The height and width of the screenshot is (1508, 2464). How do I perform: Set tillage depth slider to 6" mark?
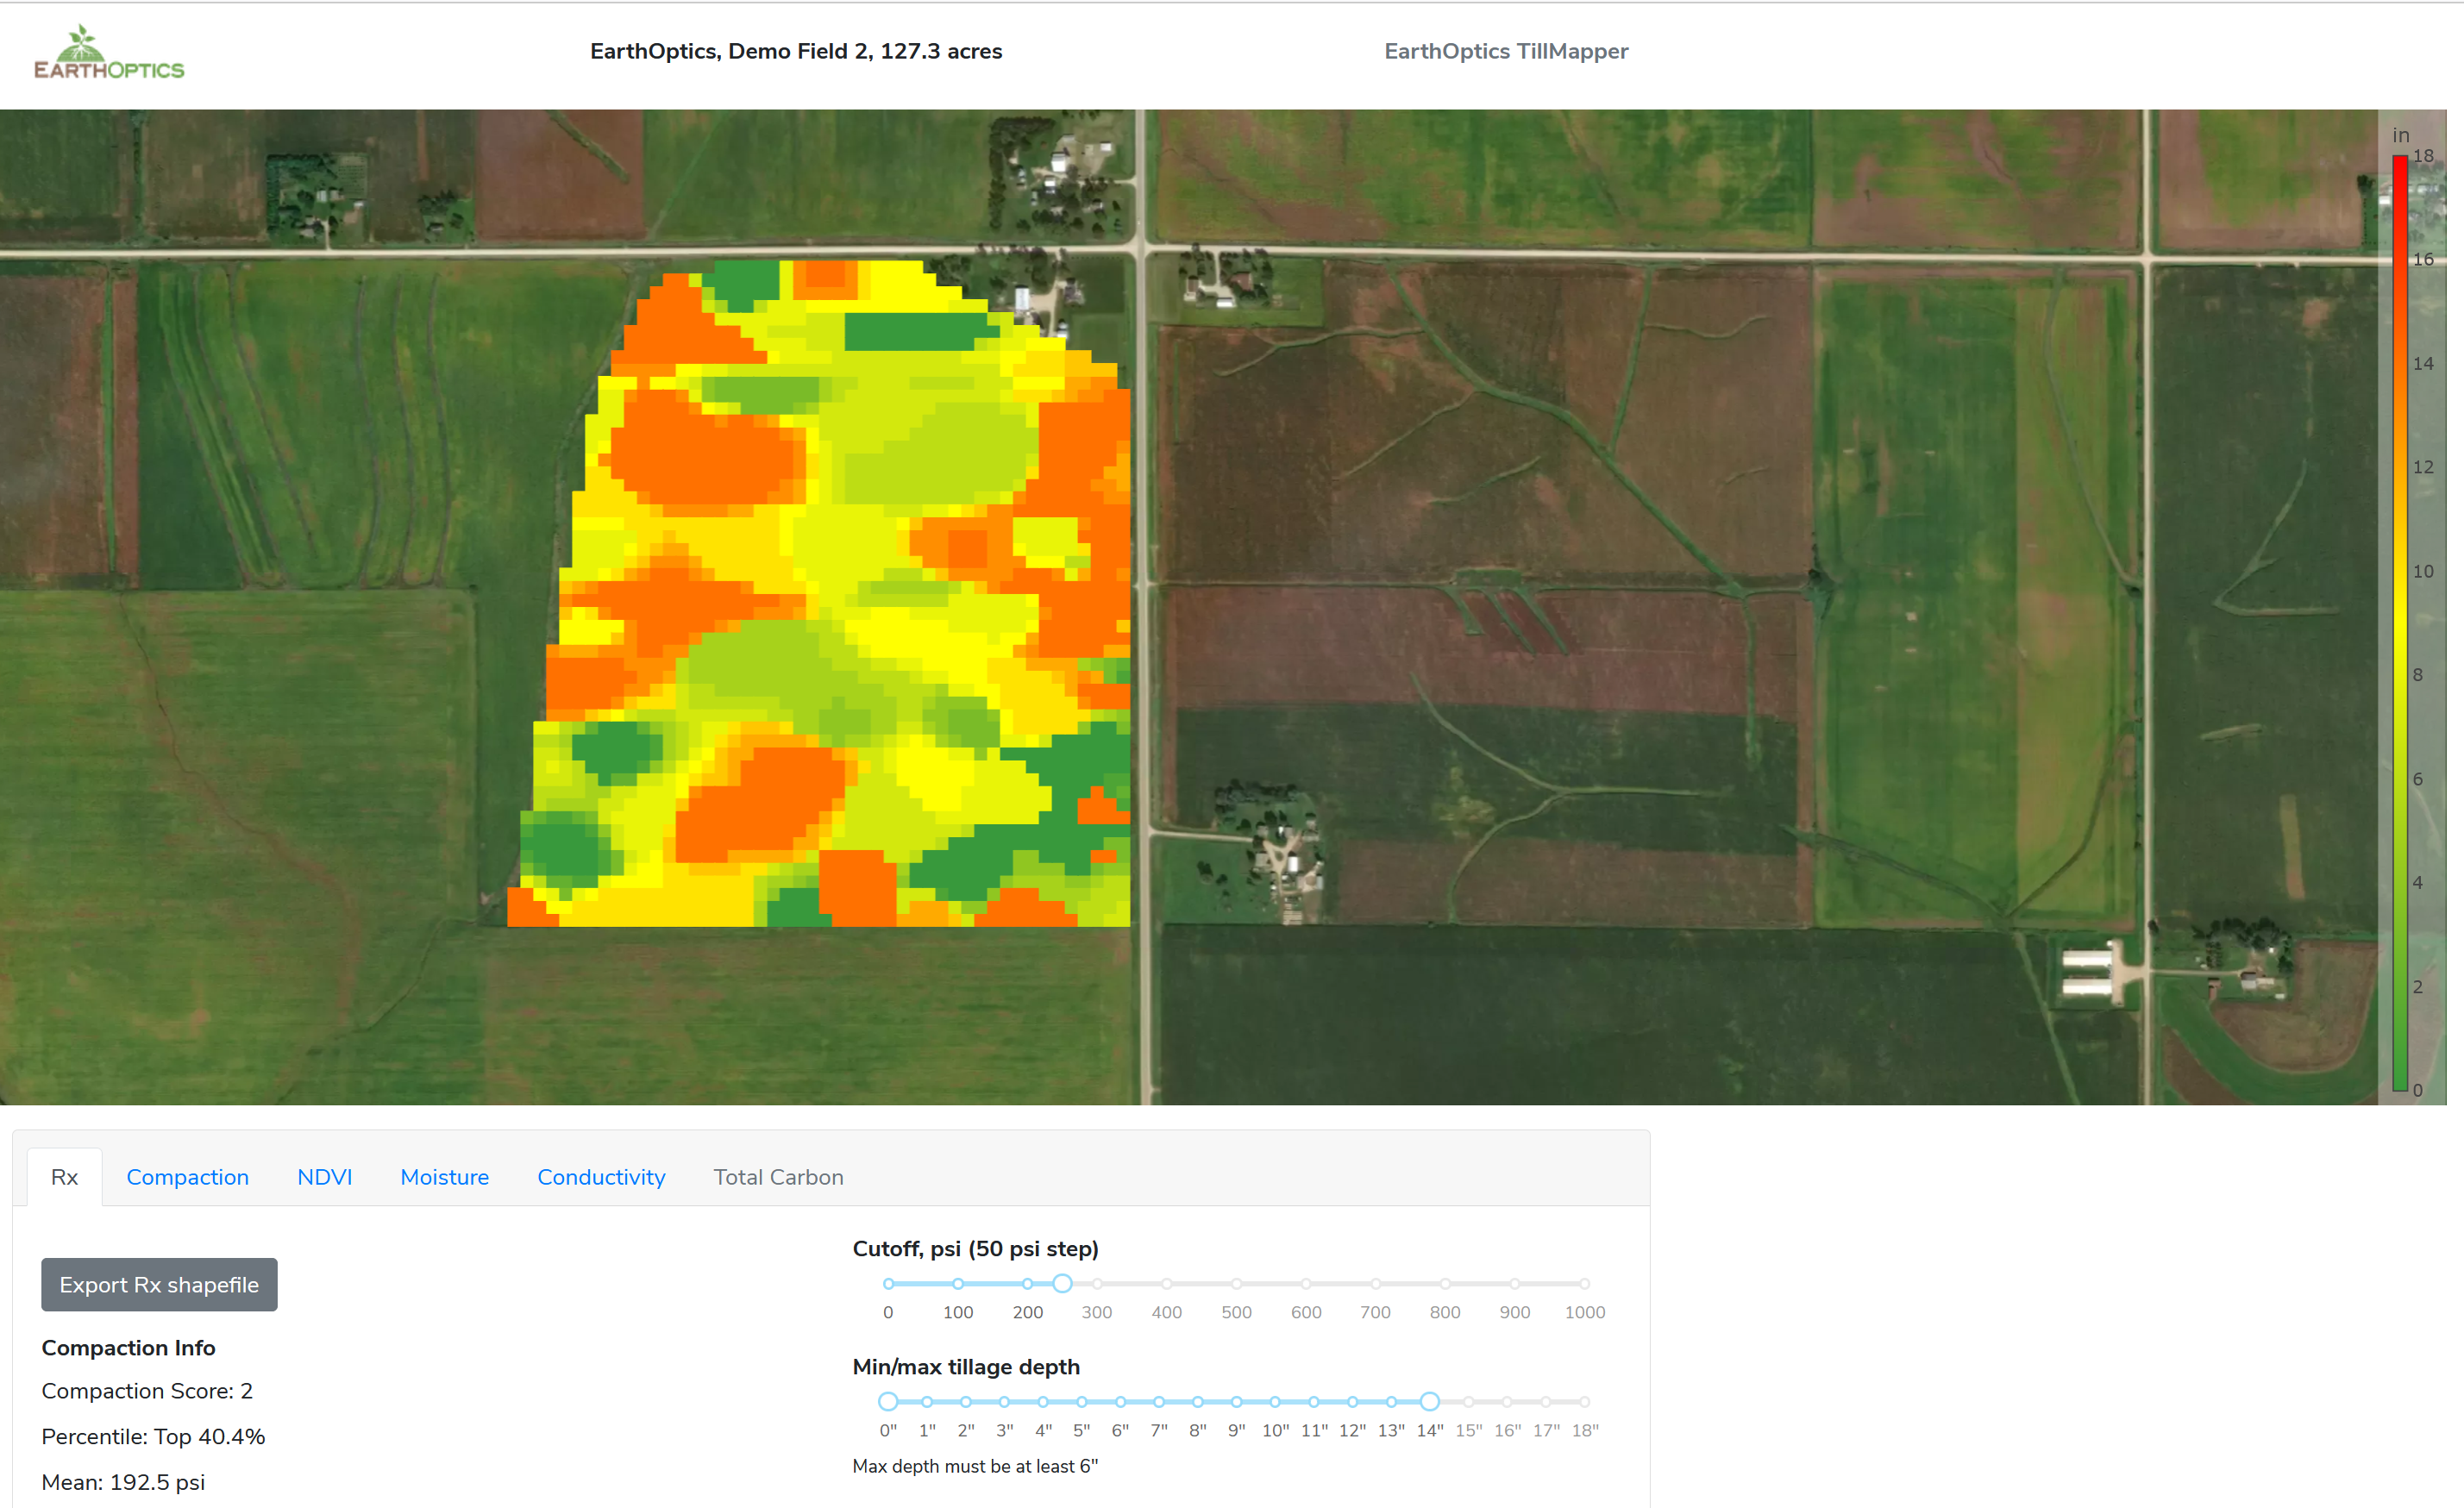coord(1120,1402)
